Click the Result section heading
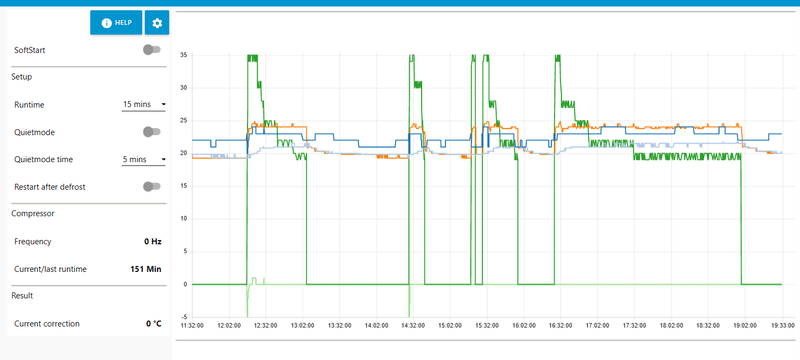 [22, 295]
